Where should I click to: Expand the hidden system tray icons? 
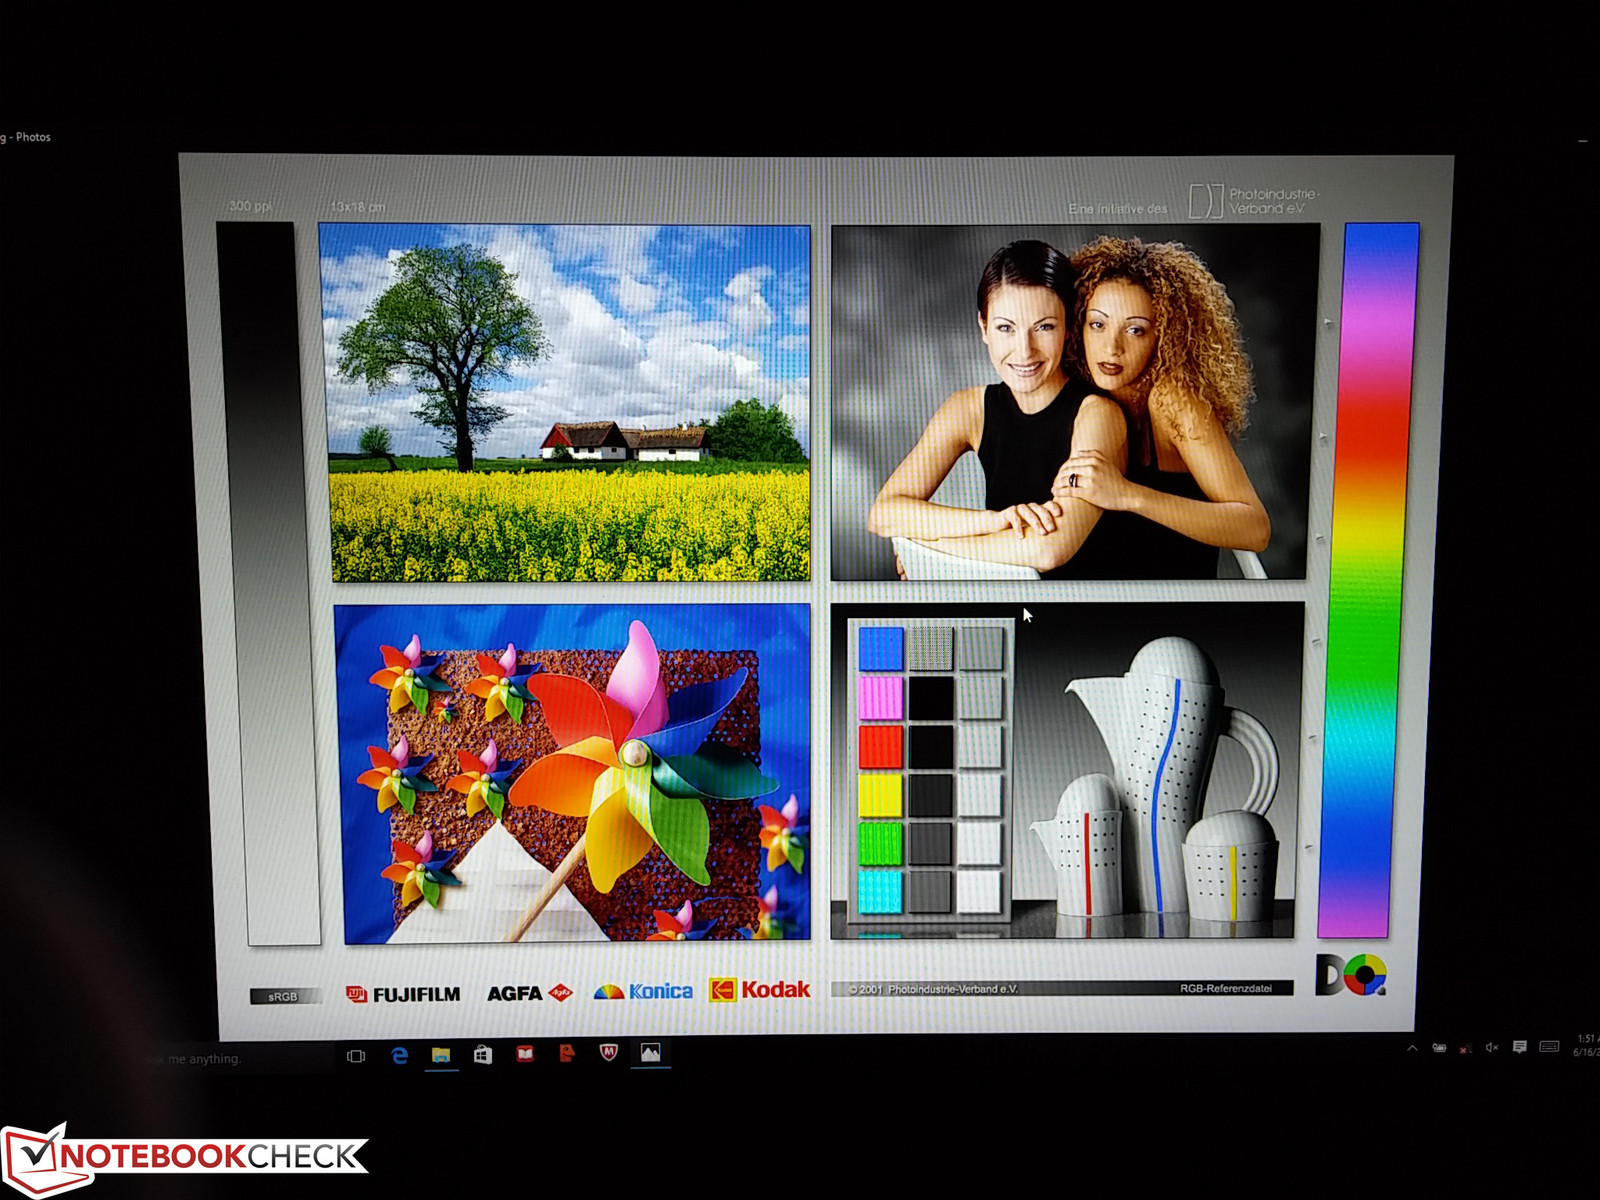click(1412, 1048)
